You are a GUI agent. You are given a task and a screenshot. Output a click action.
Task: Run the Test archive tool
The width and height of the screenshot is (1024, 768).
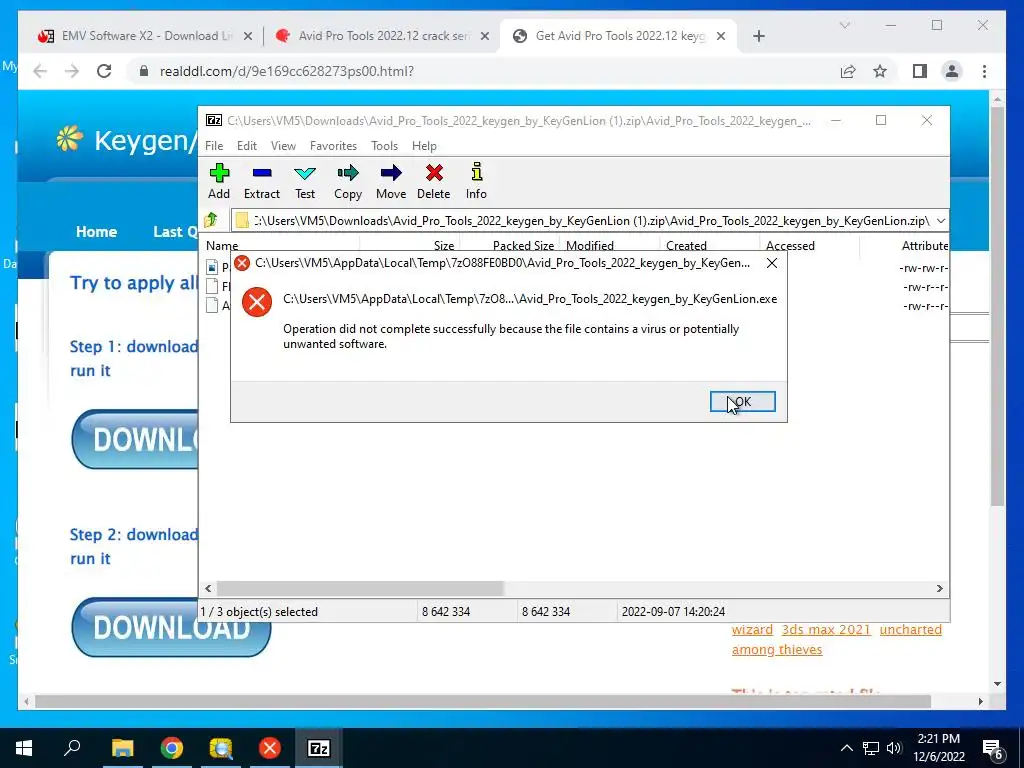tap(305, 181)
